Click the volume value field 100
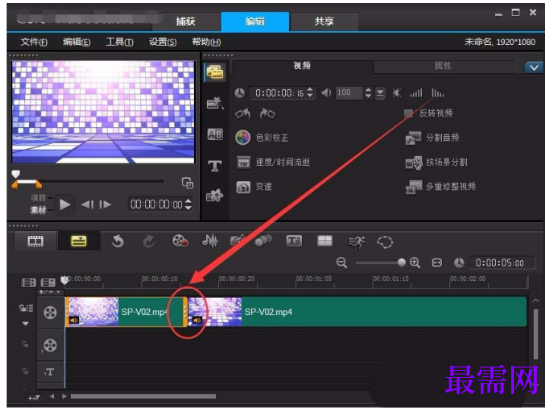 349,93
